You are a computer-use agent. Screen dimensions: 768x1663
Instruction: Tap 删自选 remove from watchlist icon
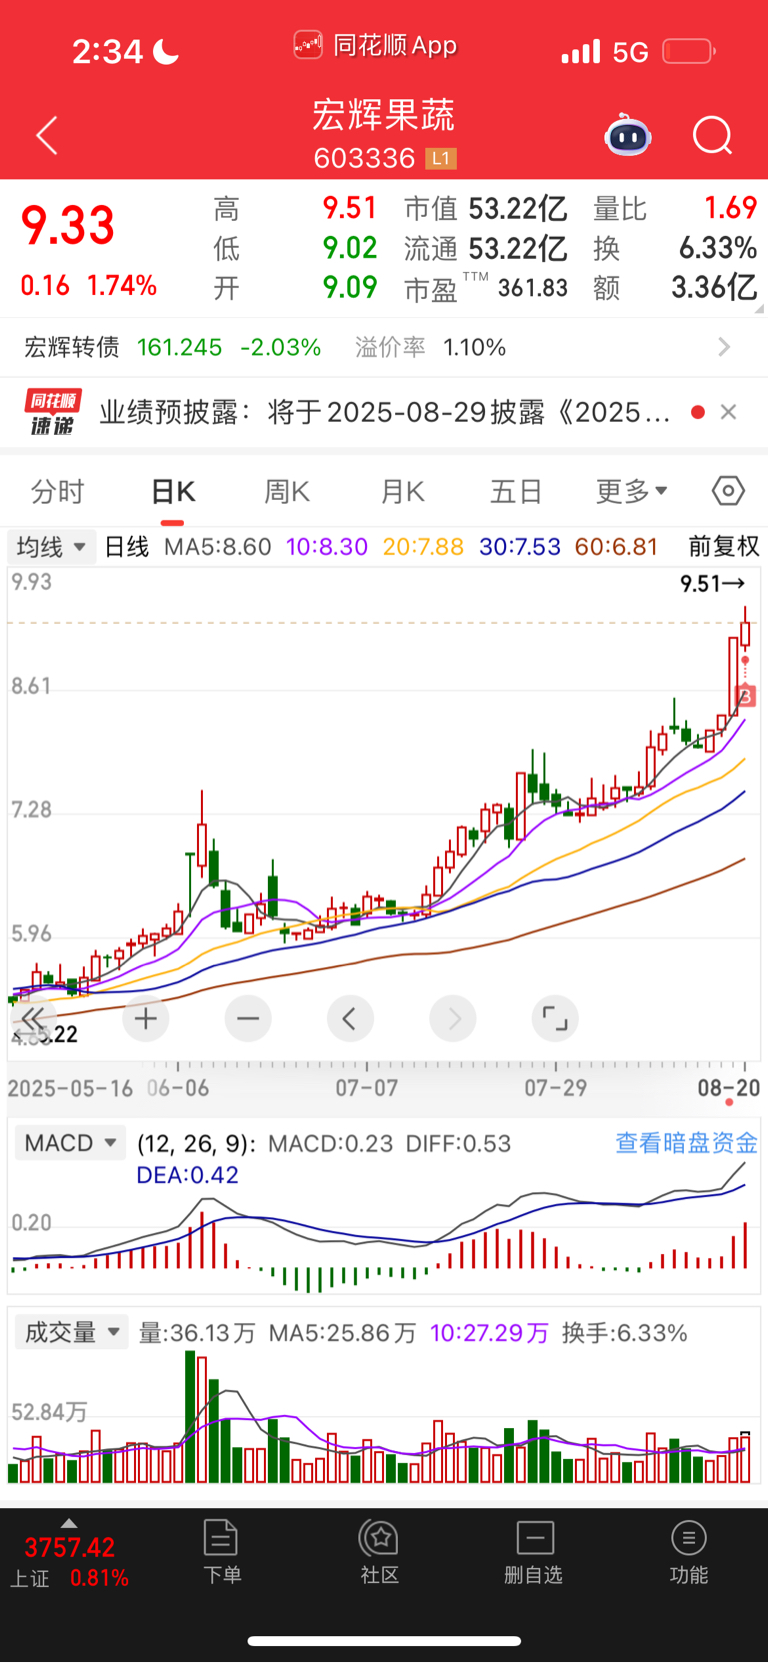click(x=534, y=1551)
